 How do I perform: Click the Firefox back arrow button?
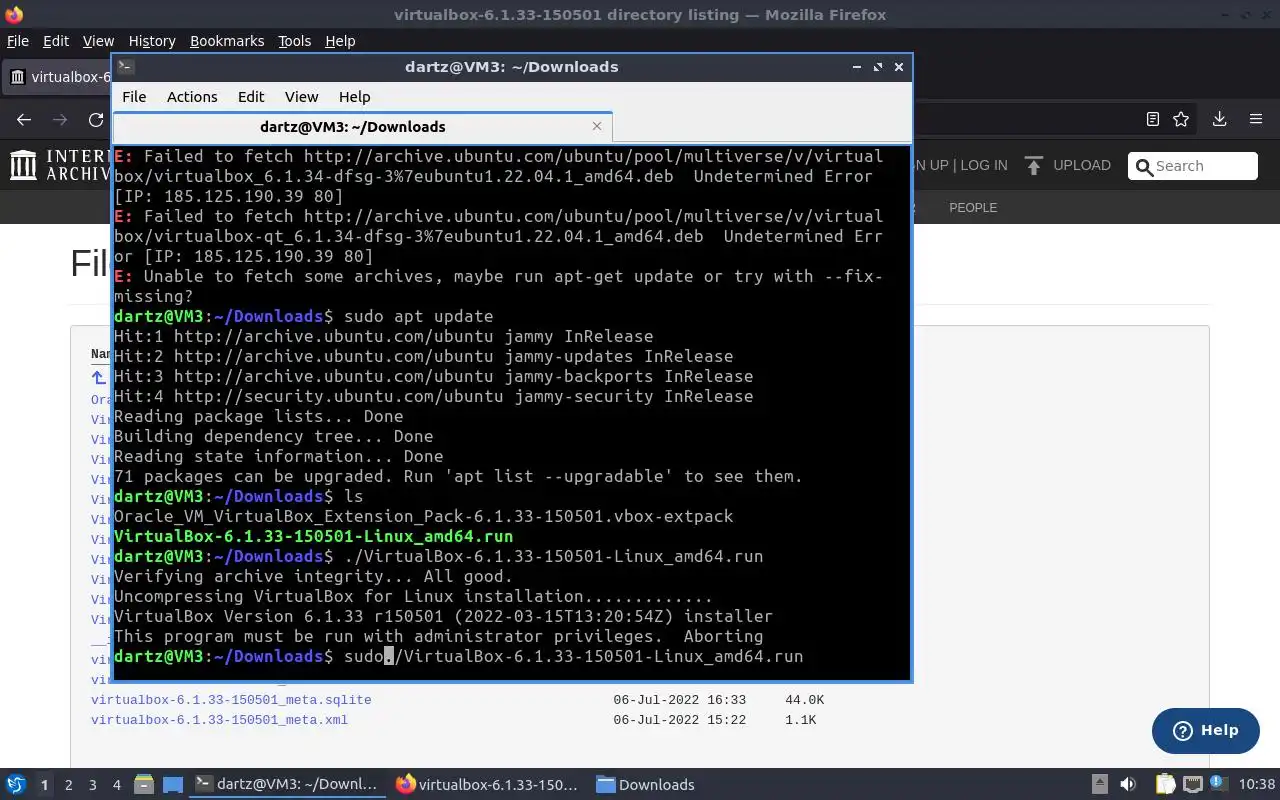coord(24,119)
